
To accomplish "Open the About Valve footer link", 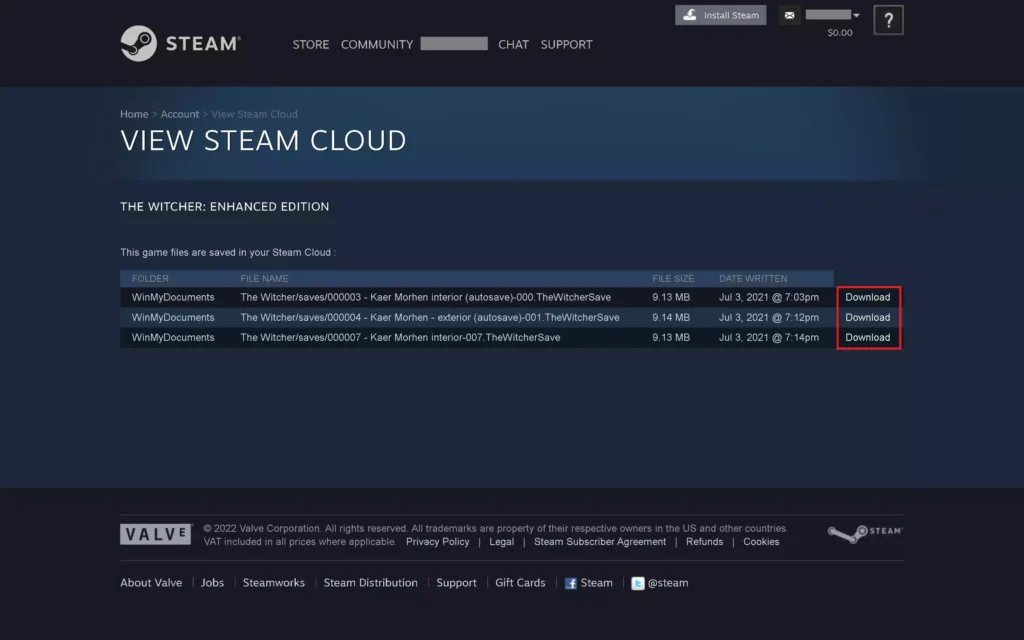I will tap(151, 583).
